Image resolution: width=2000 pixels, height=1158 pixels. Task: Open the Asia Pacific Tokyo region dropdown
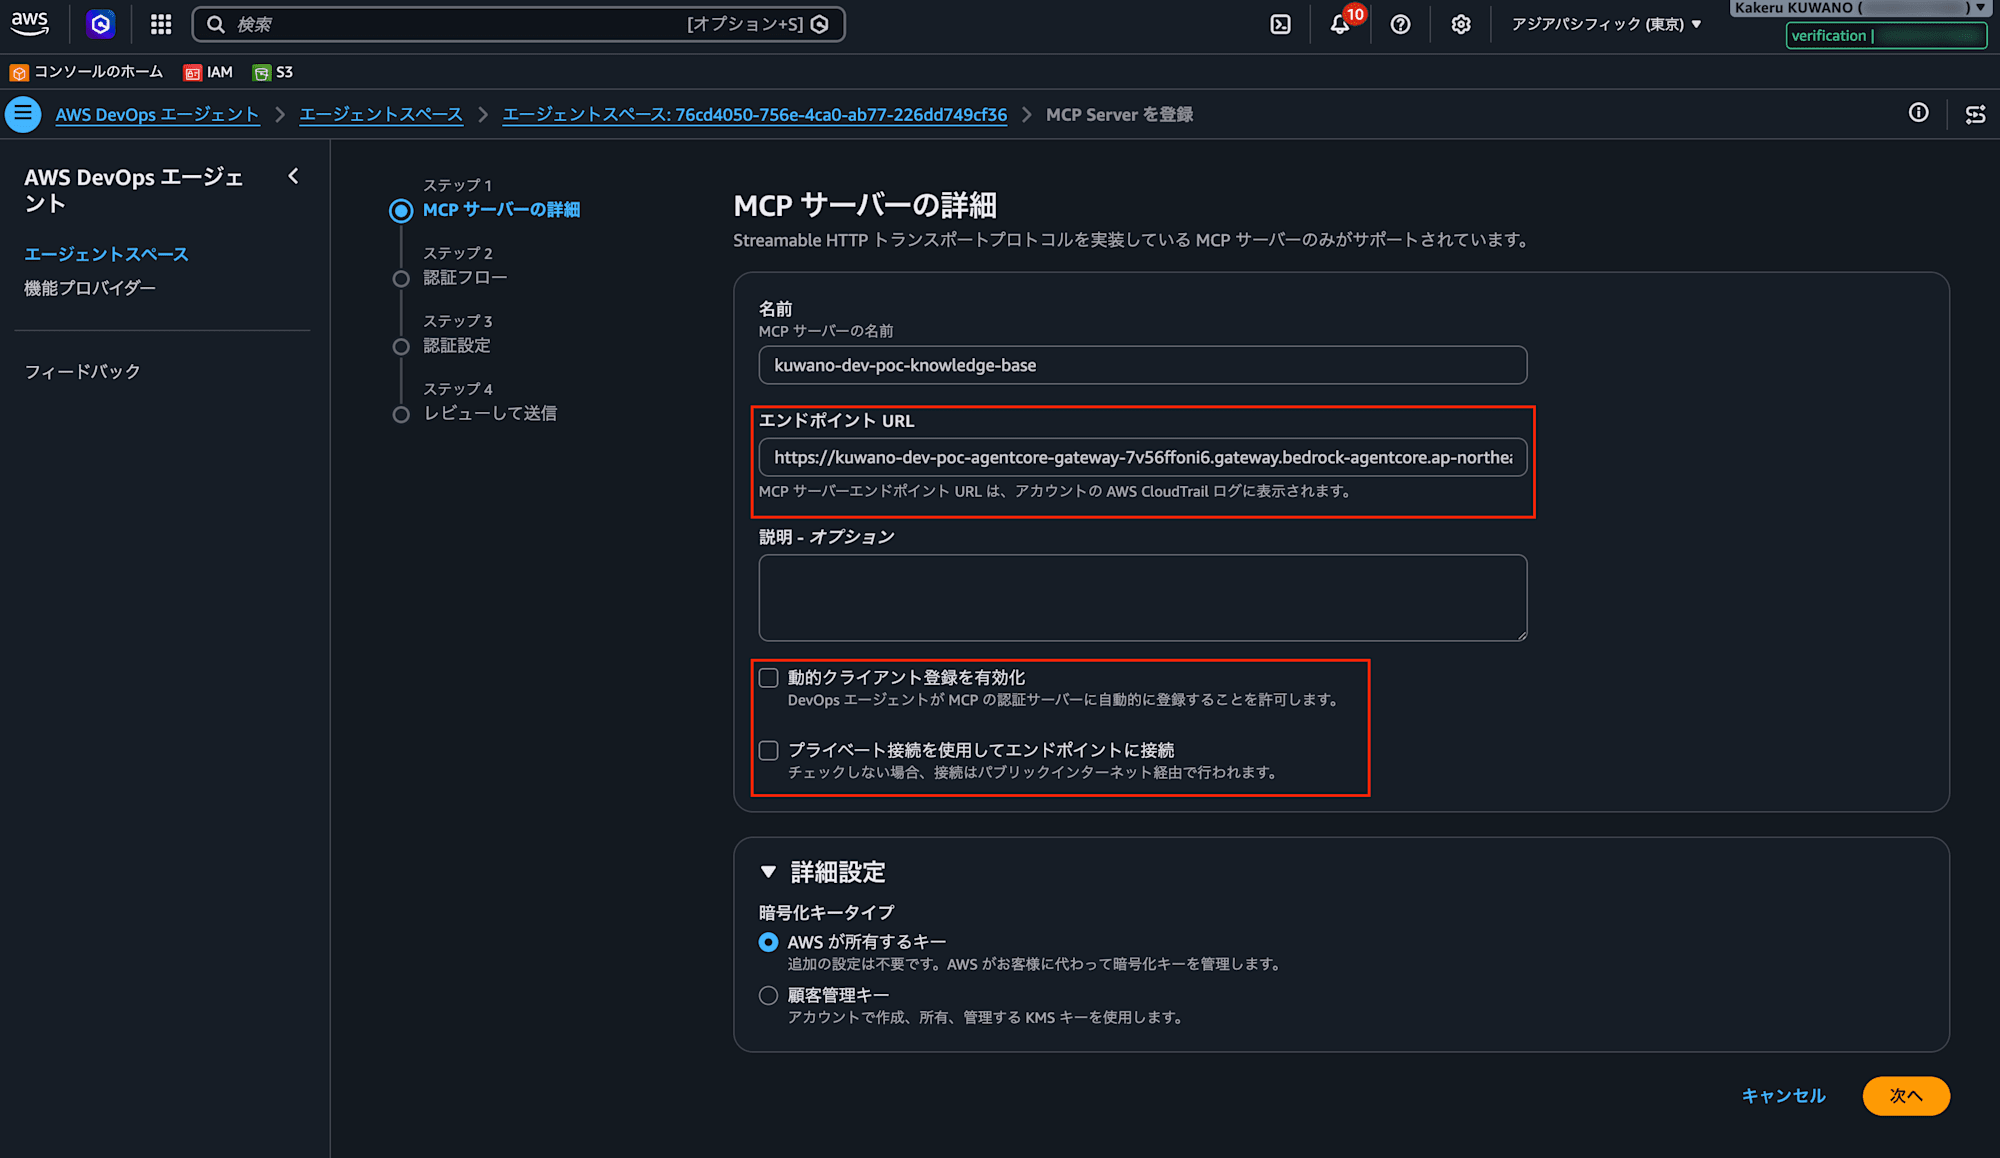click(1606, 24)
